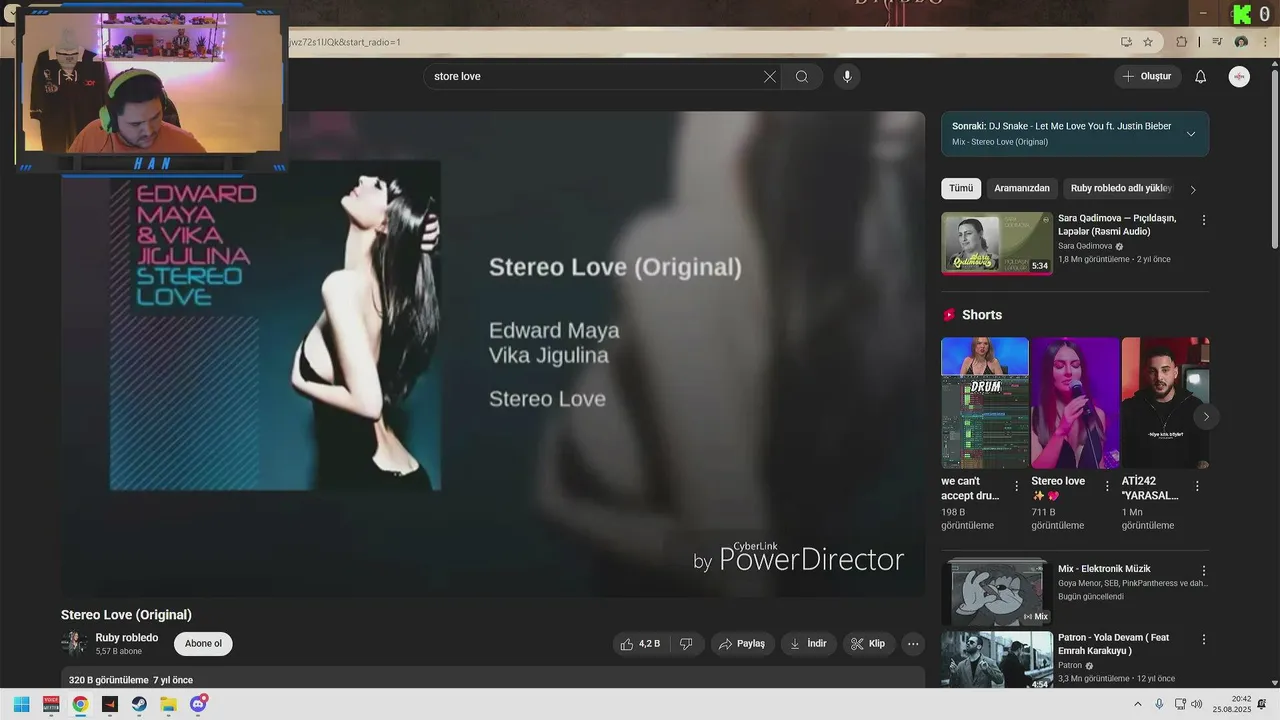Open the 'Patron - Yola Devam' video title
The width and height of the screenshot is (1280, 720).
click(x=1113, y=644)
